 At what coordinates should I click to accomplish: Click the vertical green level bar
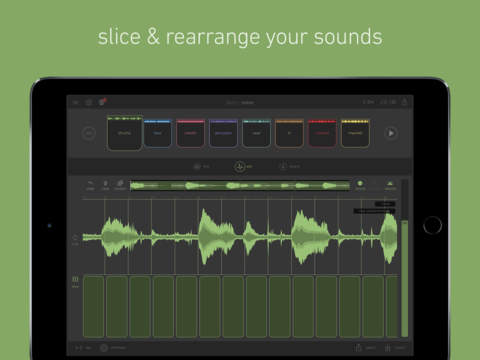405,278
